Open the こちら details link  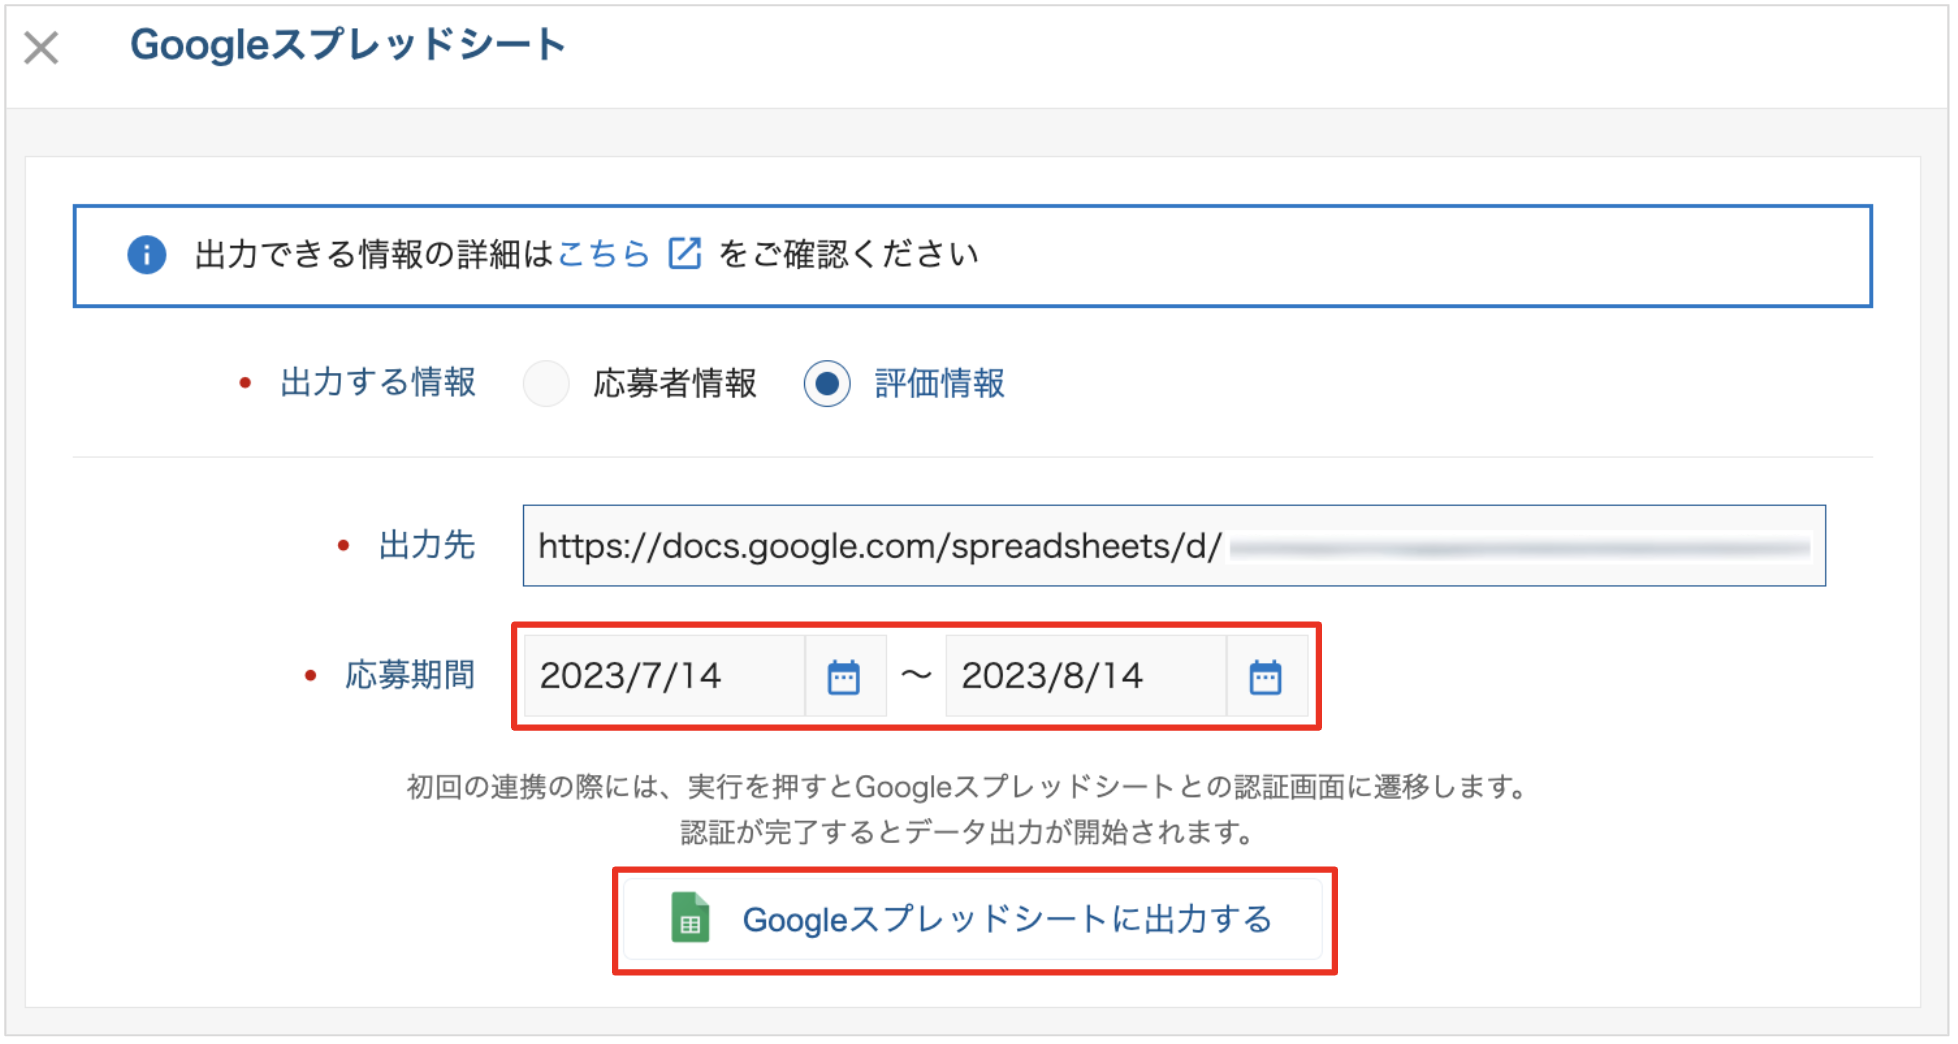603,254
